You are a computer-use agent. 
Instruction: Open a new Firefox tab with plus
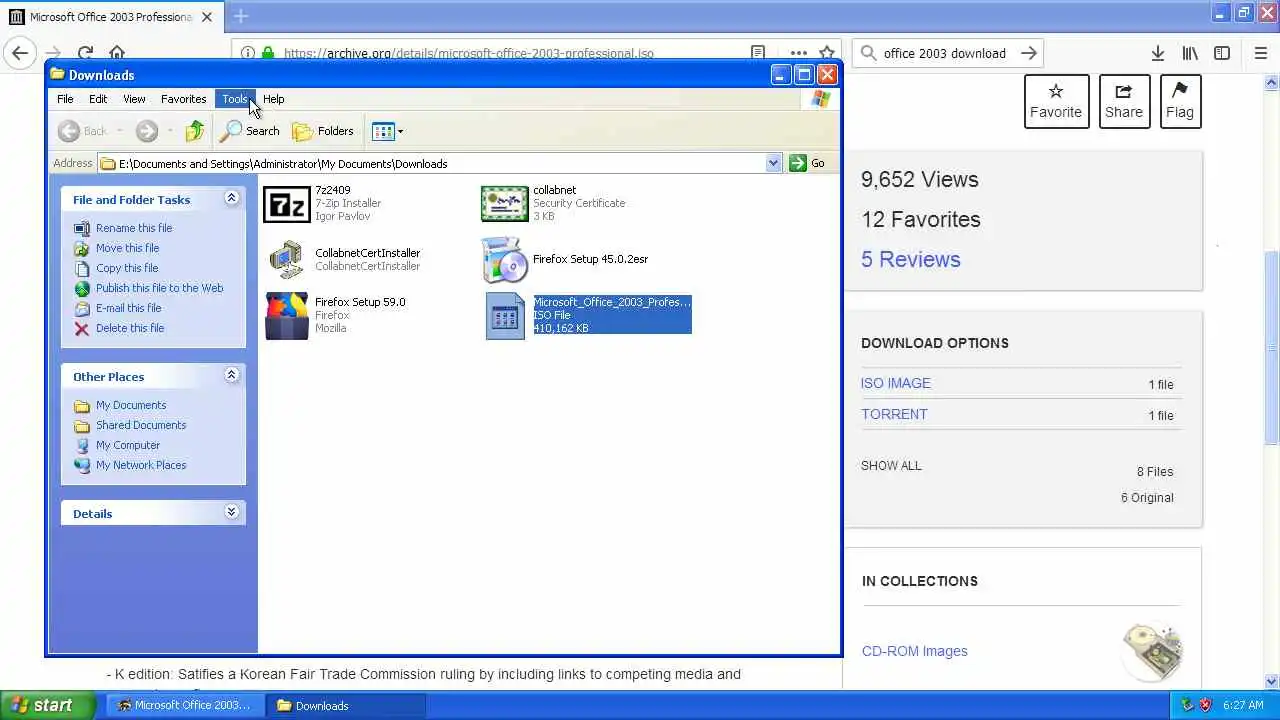pos(241,16)
